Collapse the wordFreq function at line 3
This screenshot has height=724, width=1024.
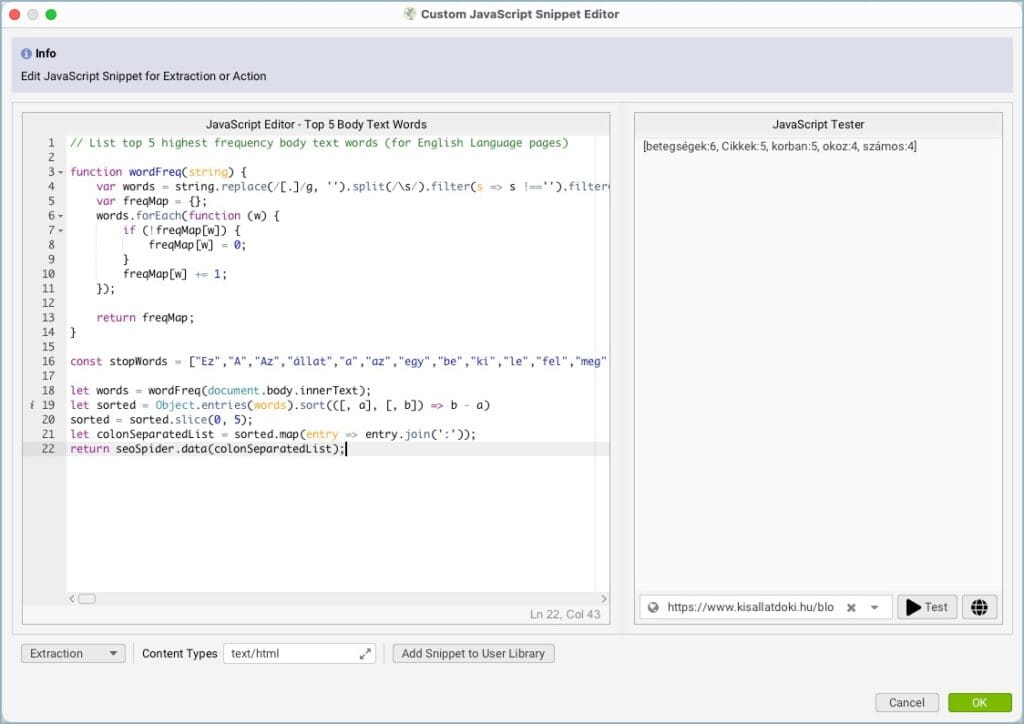pos(61,172)
